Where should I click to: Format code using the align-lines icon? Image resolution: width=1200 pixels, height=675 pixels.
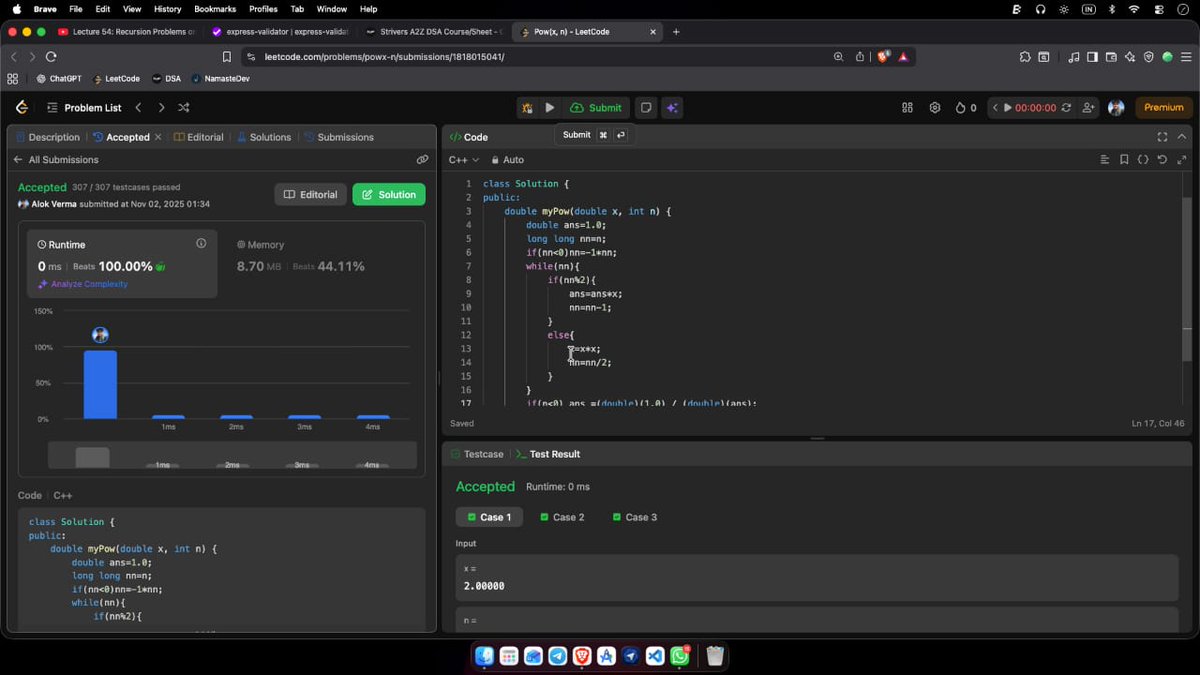(x=1105, y=160)
